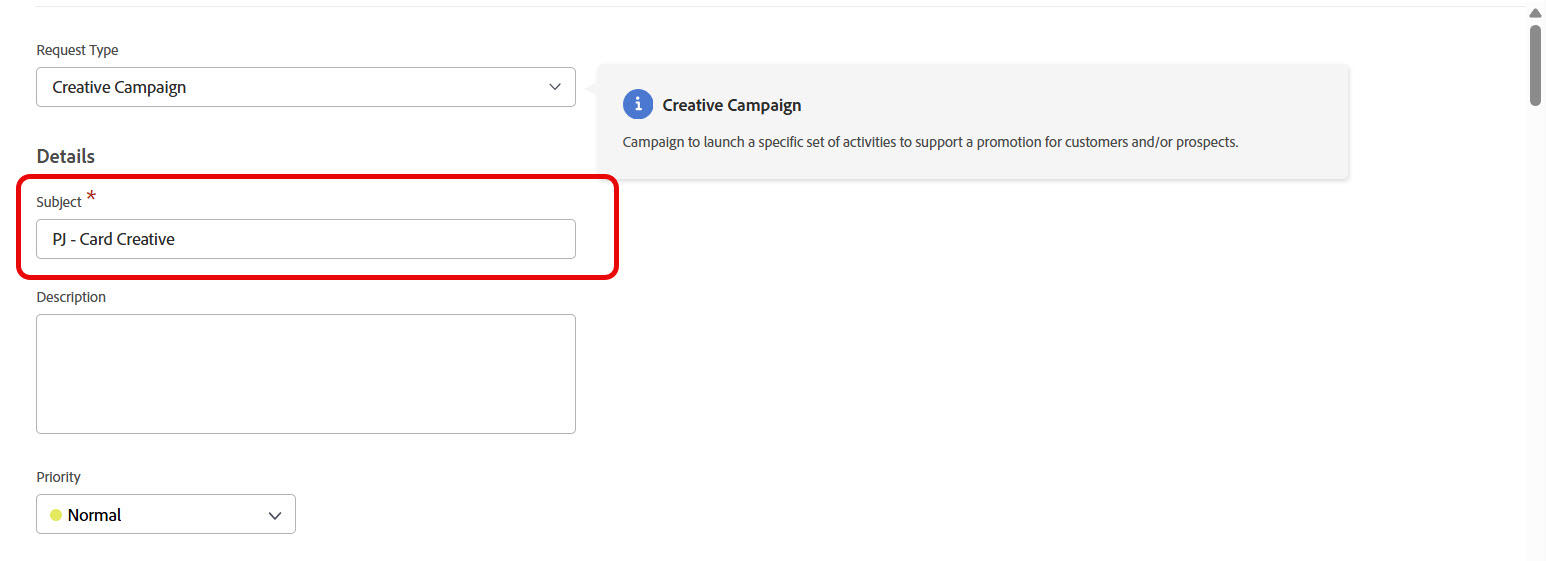Click the 'Request Type' label

point(77,50)
